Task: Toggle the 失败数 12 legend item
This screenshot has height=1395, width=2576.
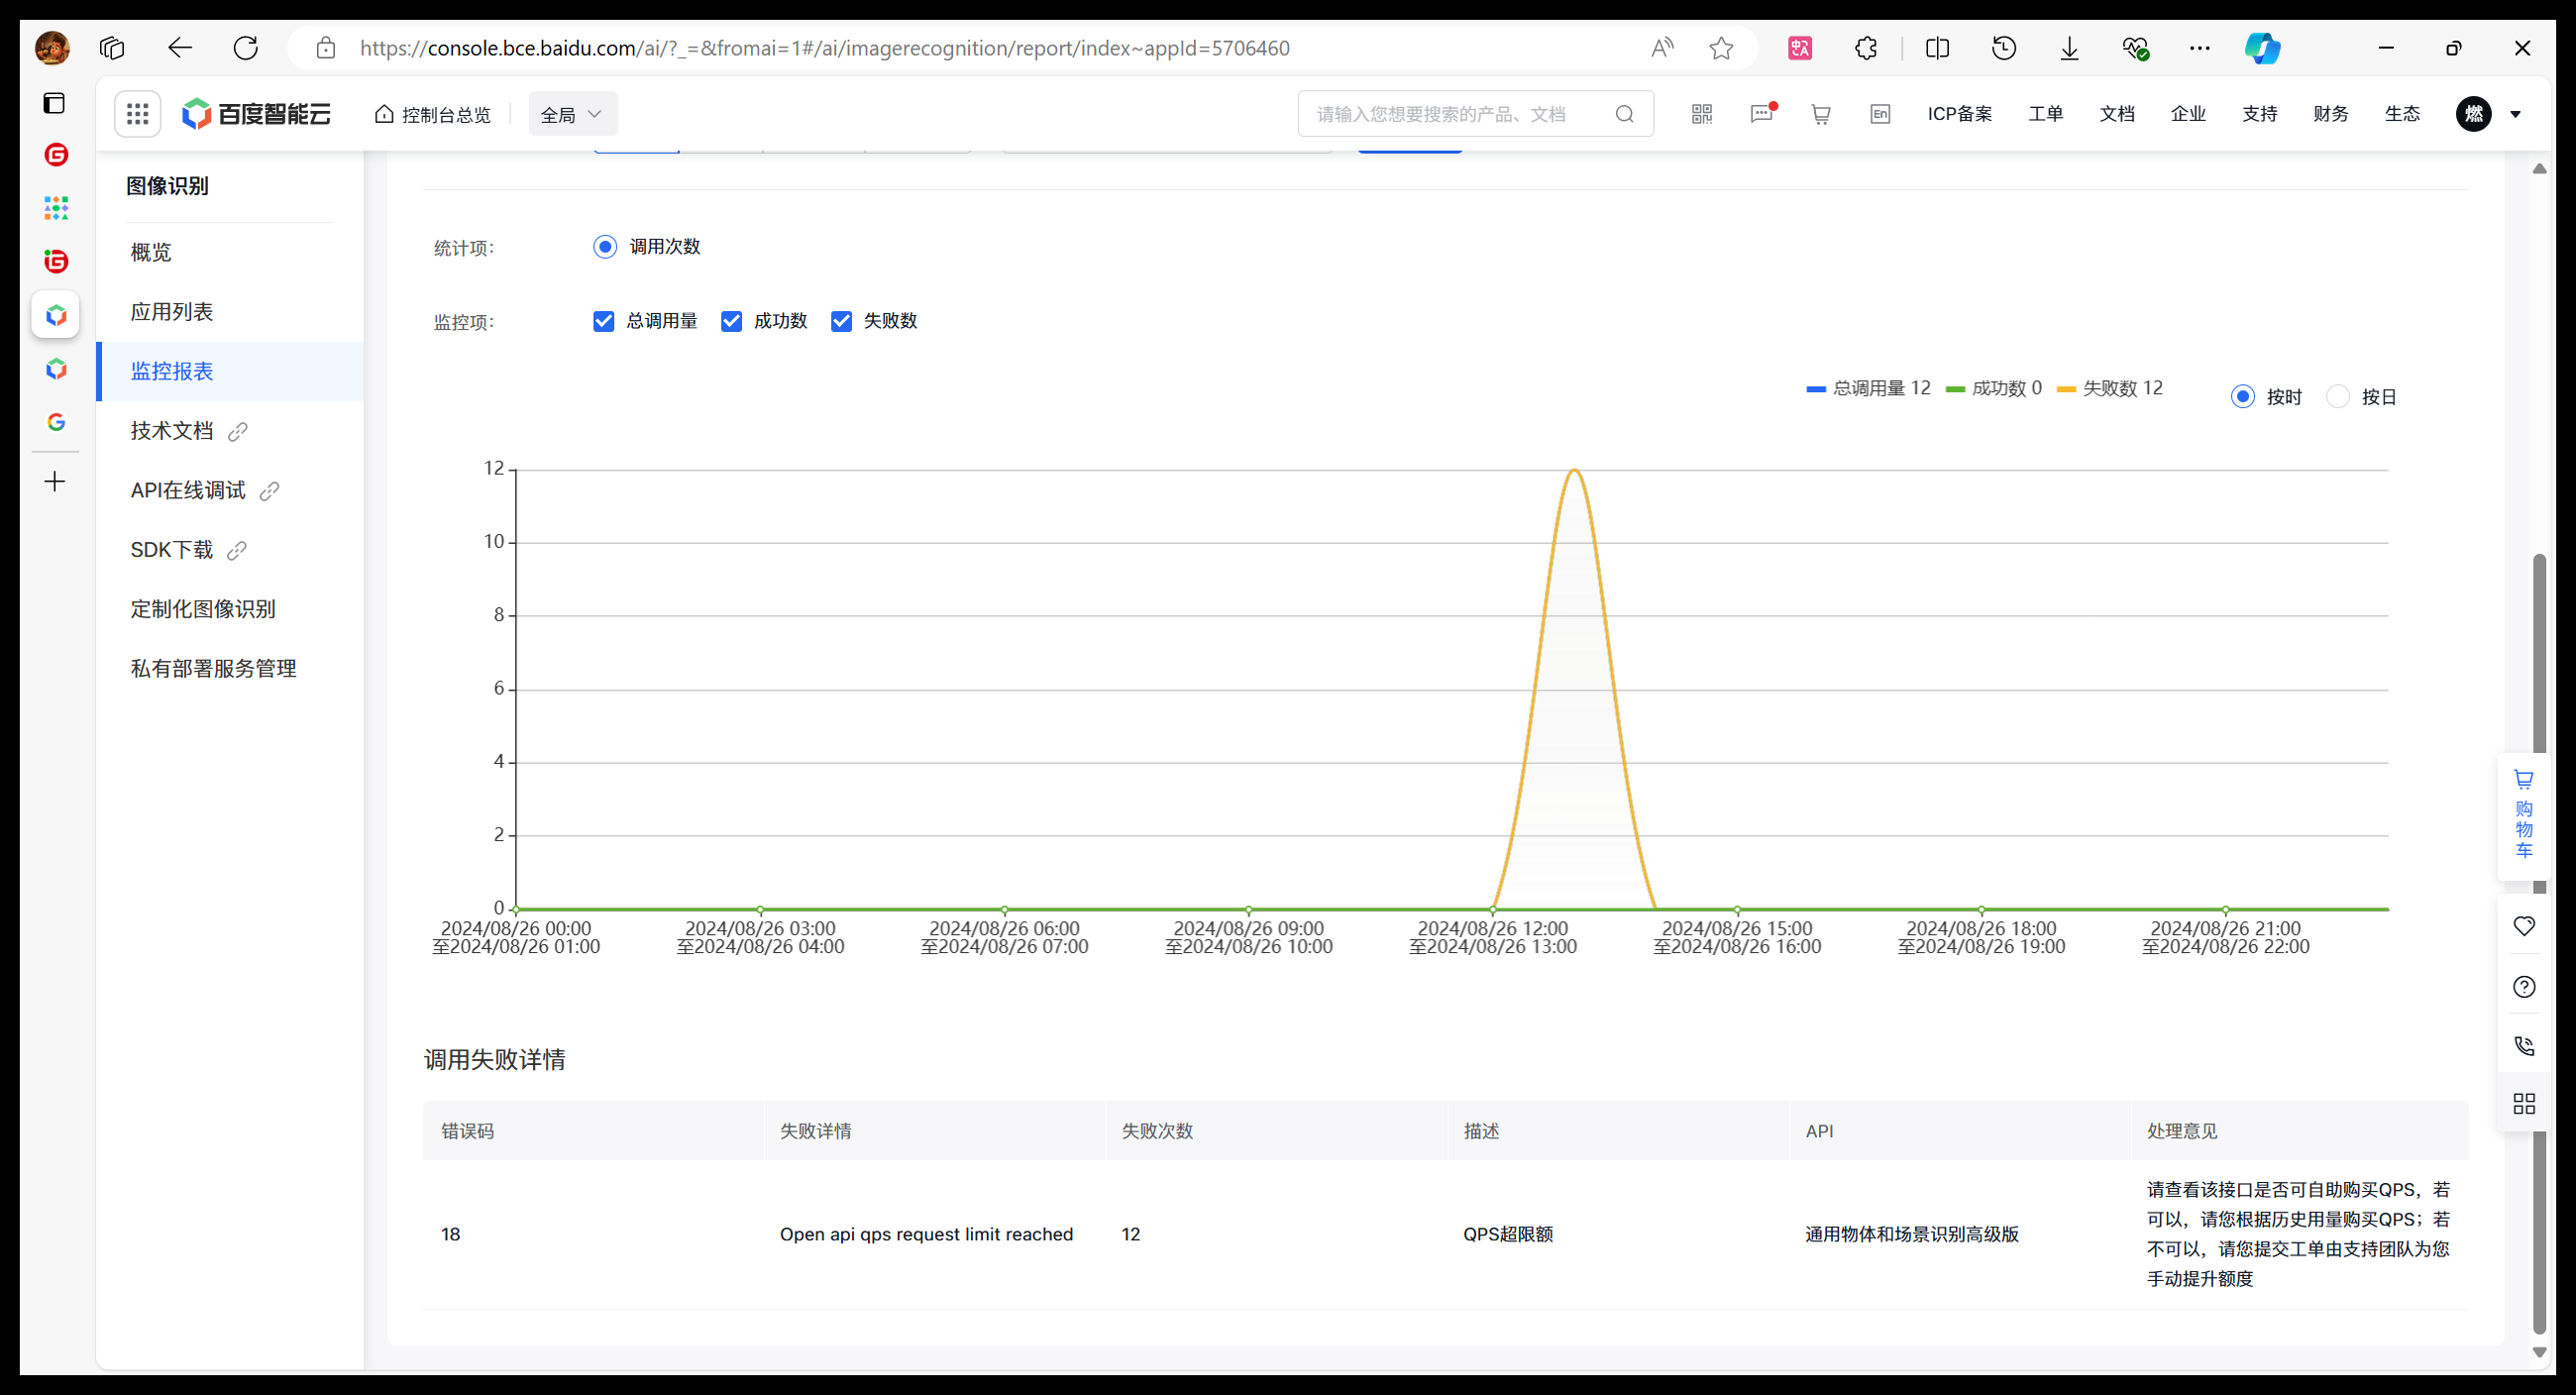Action: click(2109, 388)
